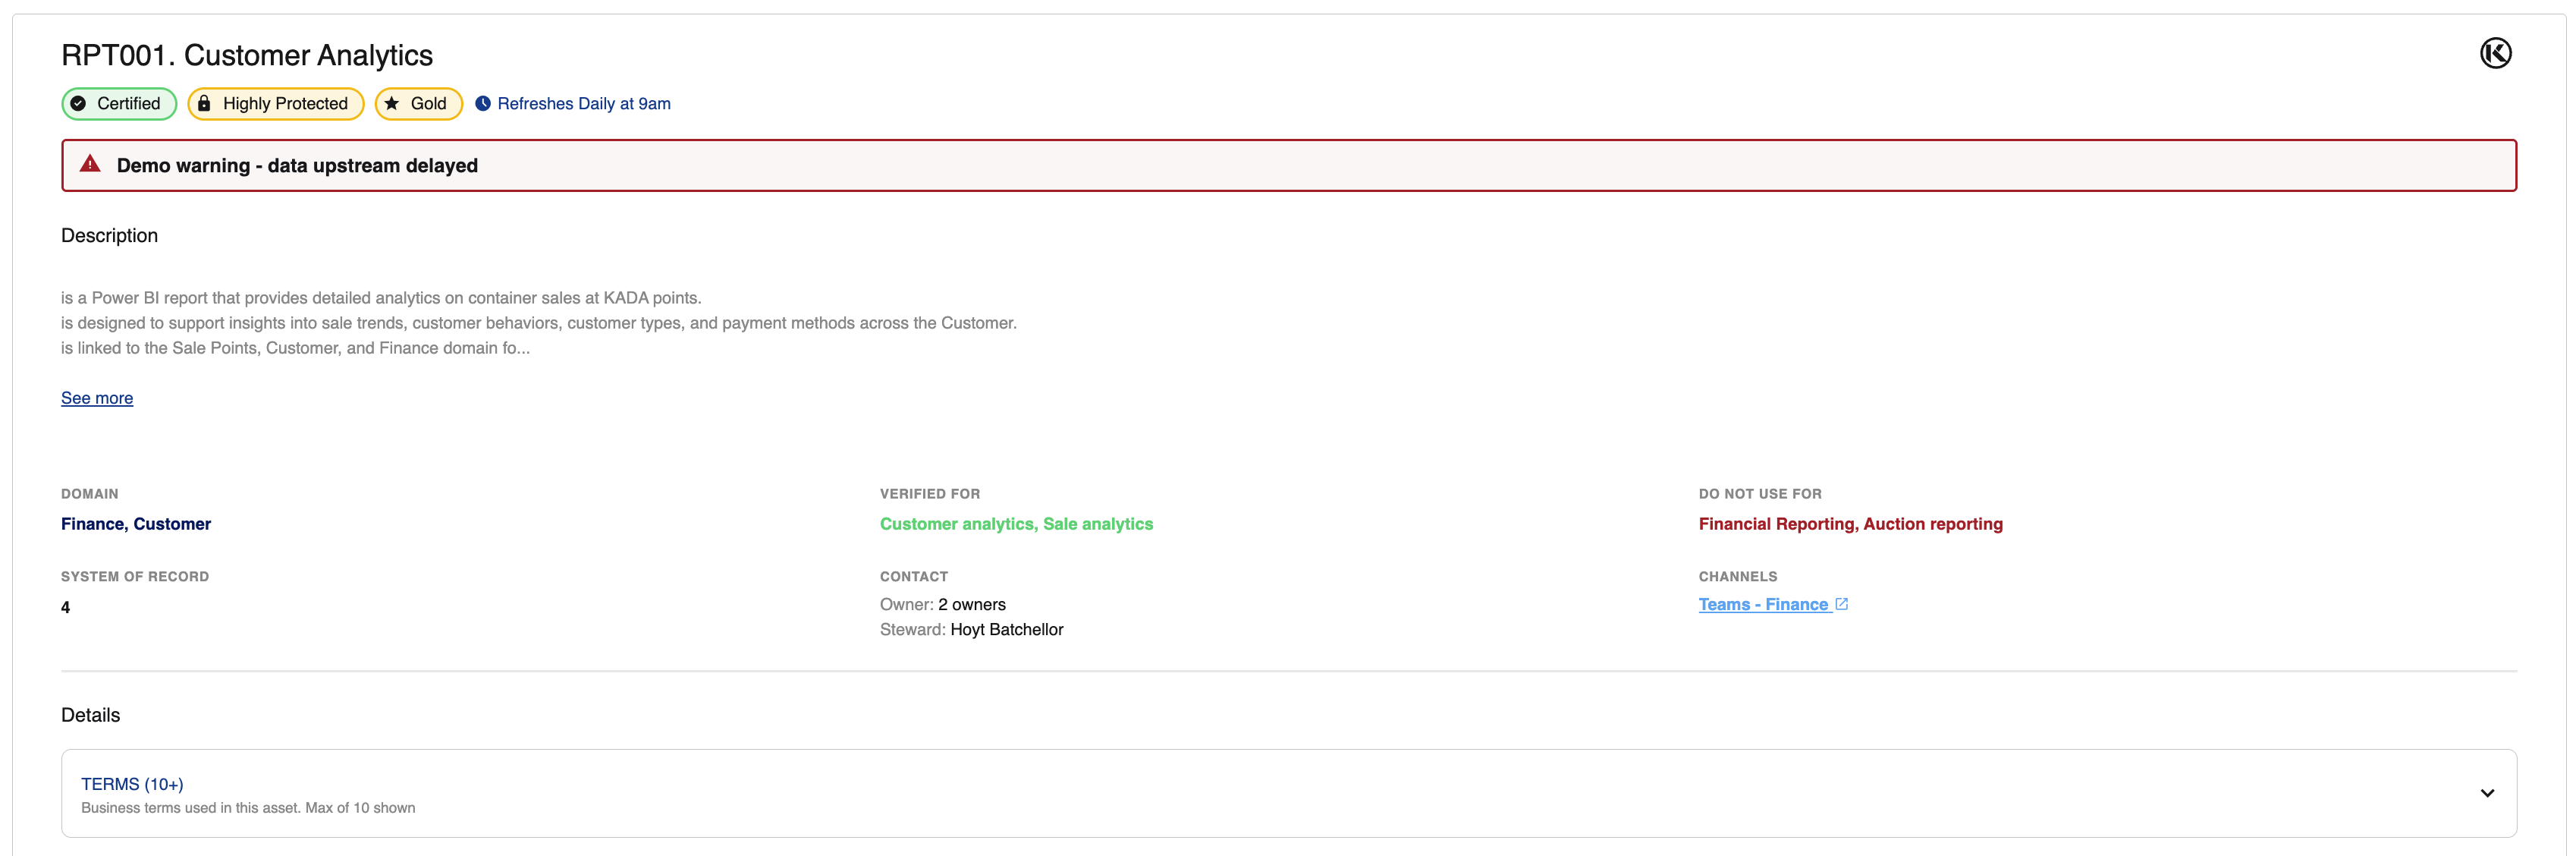Click the K logo icon at top right
The image size is (2576, 856).
point(2495,53)
